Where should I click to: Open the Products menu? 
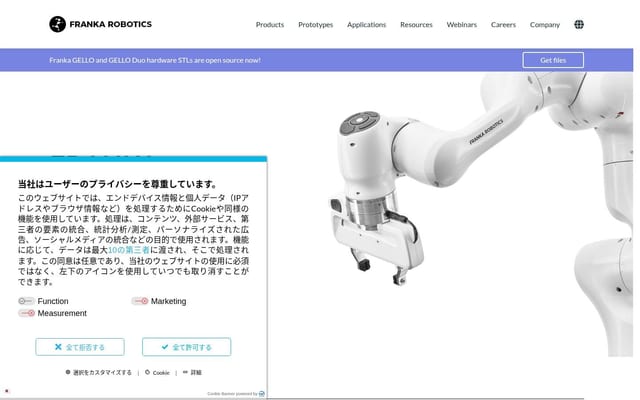point(270,24)
